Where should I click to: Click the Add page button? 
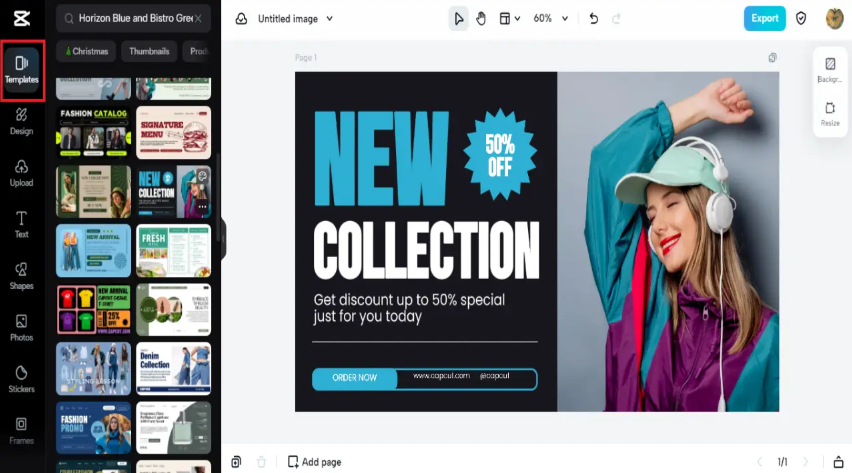(x=315, y=462)
